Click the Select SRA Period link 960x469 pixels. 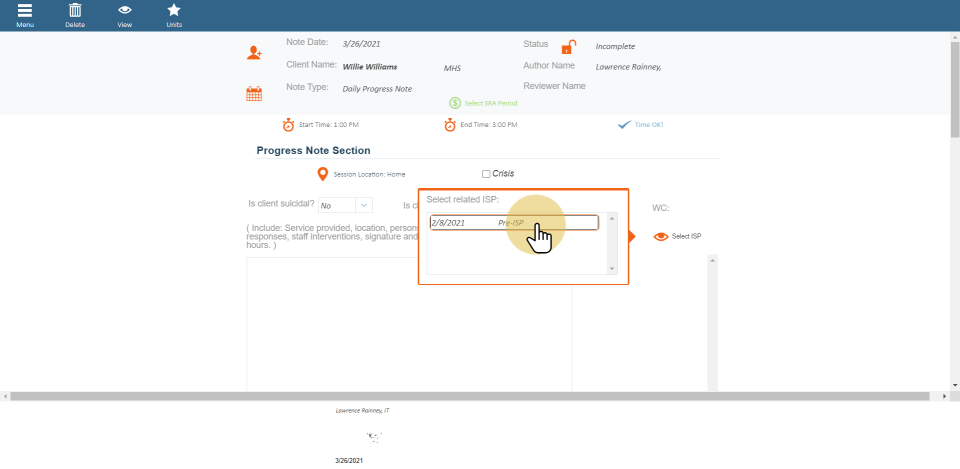point(487,103)
